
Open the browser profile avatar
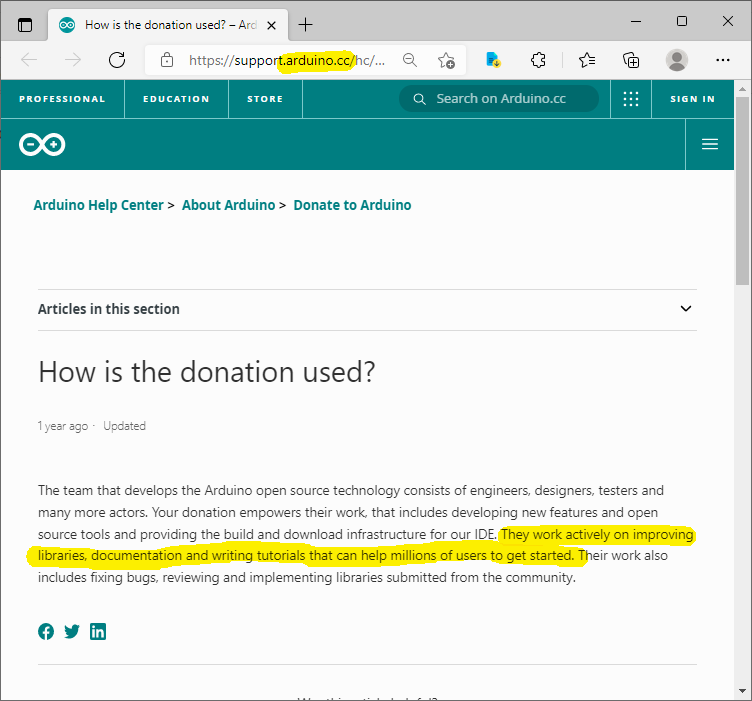tap(677, 60)
